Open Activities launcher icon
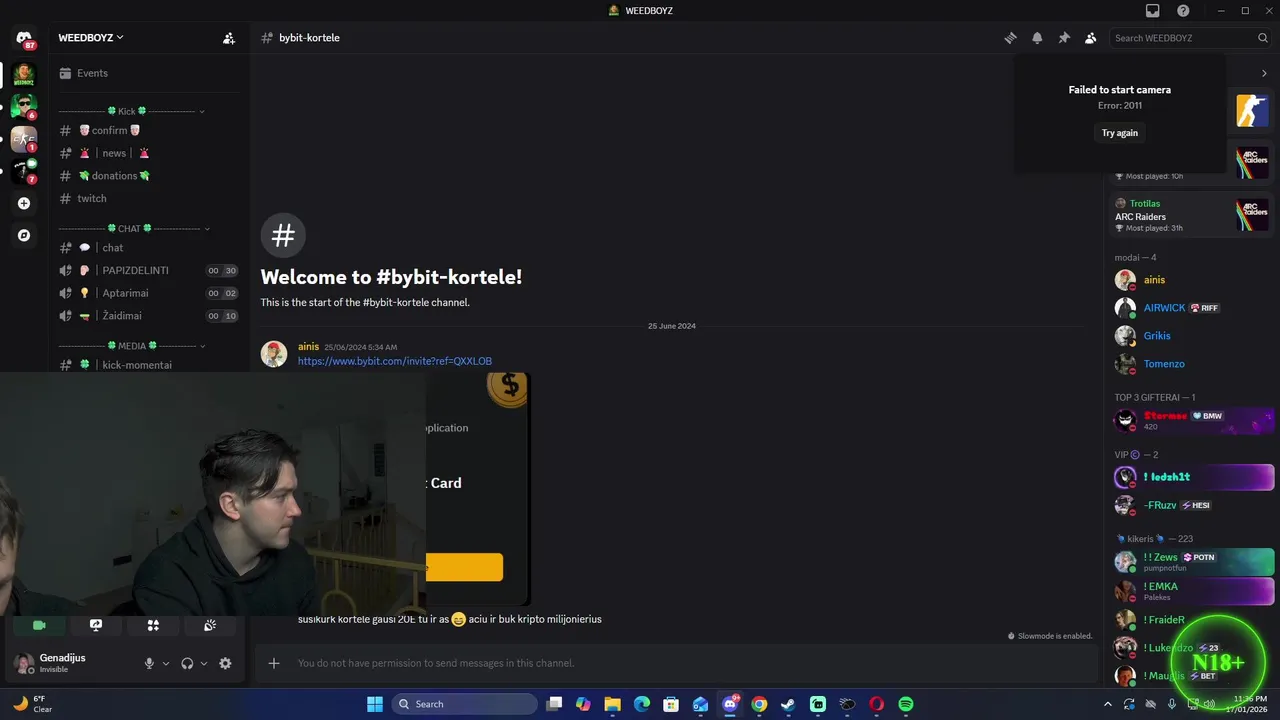The image size is (1280, 720). pyautogui.click(x=153, y=625)
